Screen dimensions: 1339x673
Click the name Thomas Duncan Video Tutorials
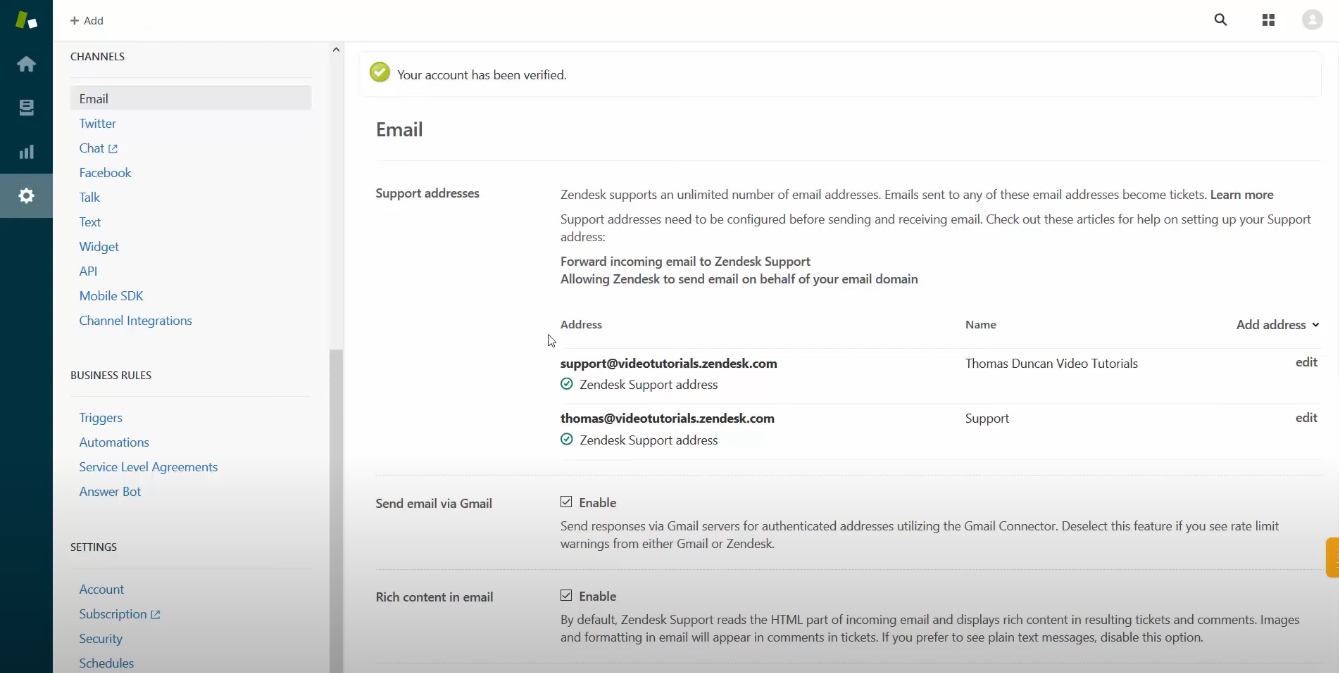[1051, 364]
